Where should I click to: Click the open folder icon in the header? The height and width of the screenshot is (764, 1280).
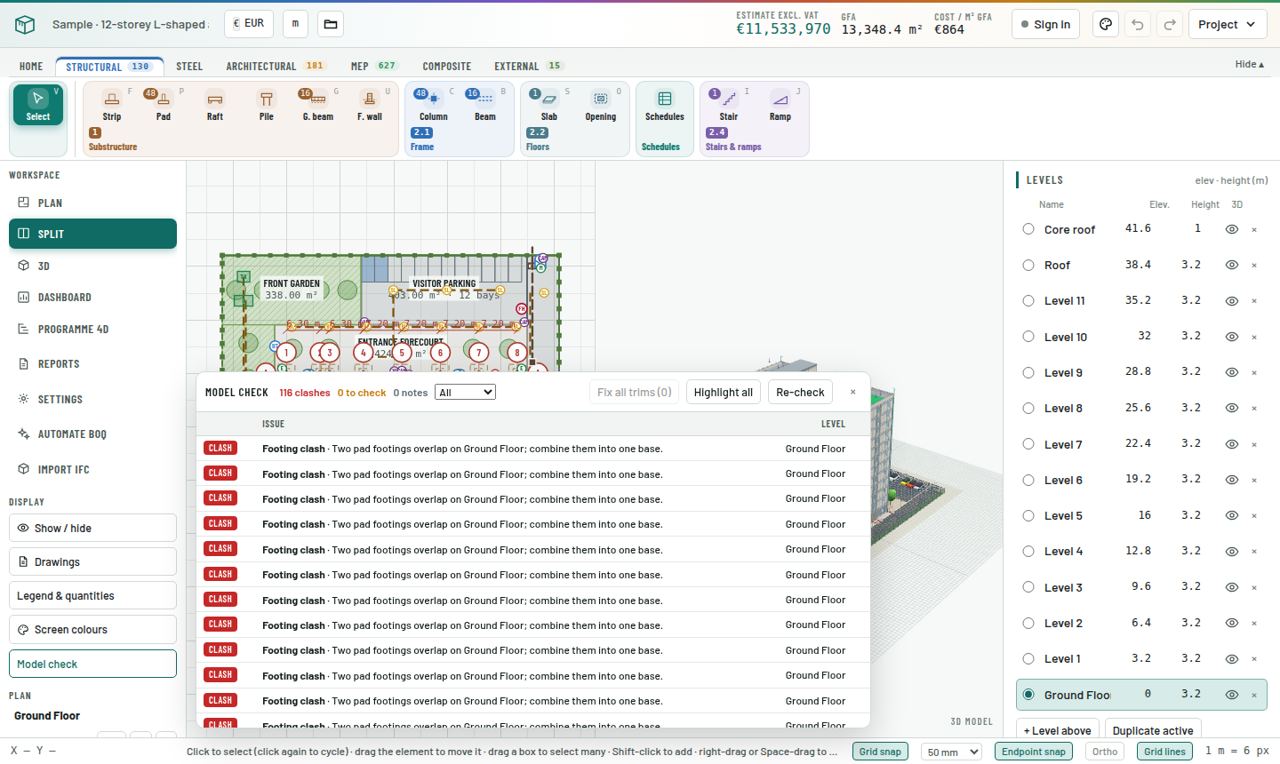coord(330,24)
